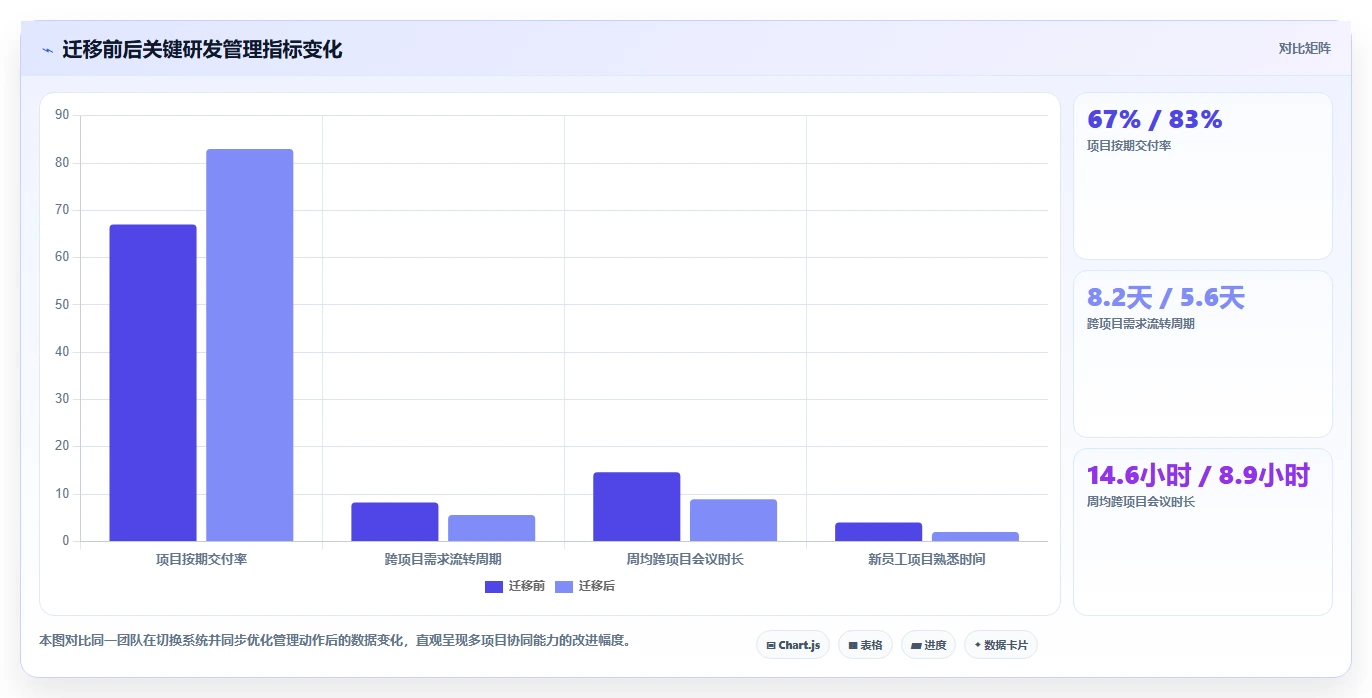The width and height of the screenshot is (1372, 698).
Task: Click the y-axis value 90
Action: (62, 115)
